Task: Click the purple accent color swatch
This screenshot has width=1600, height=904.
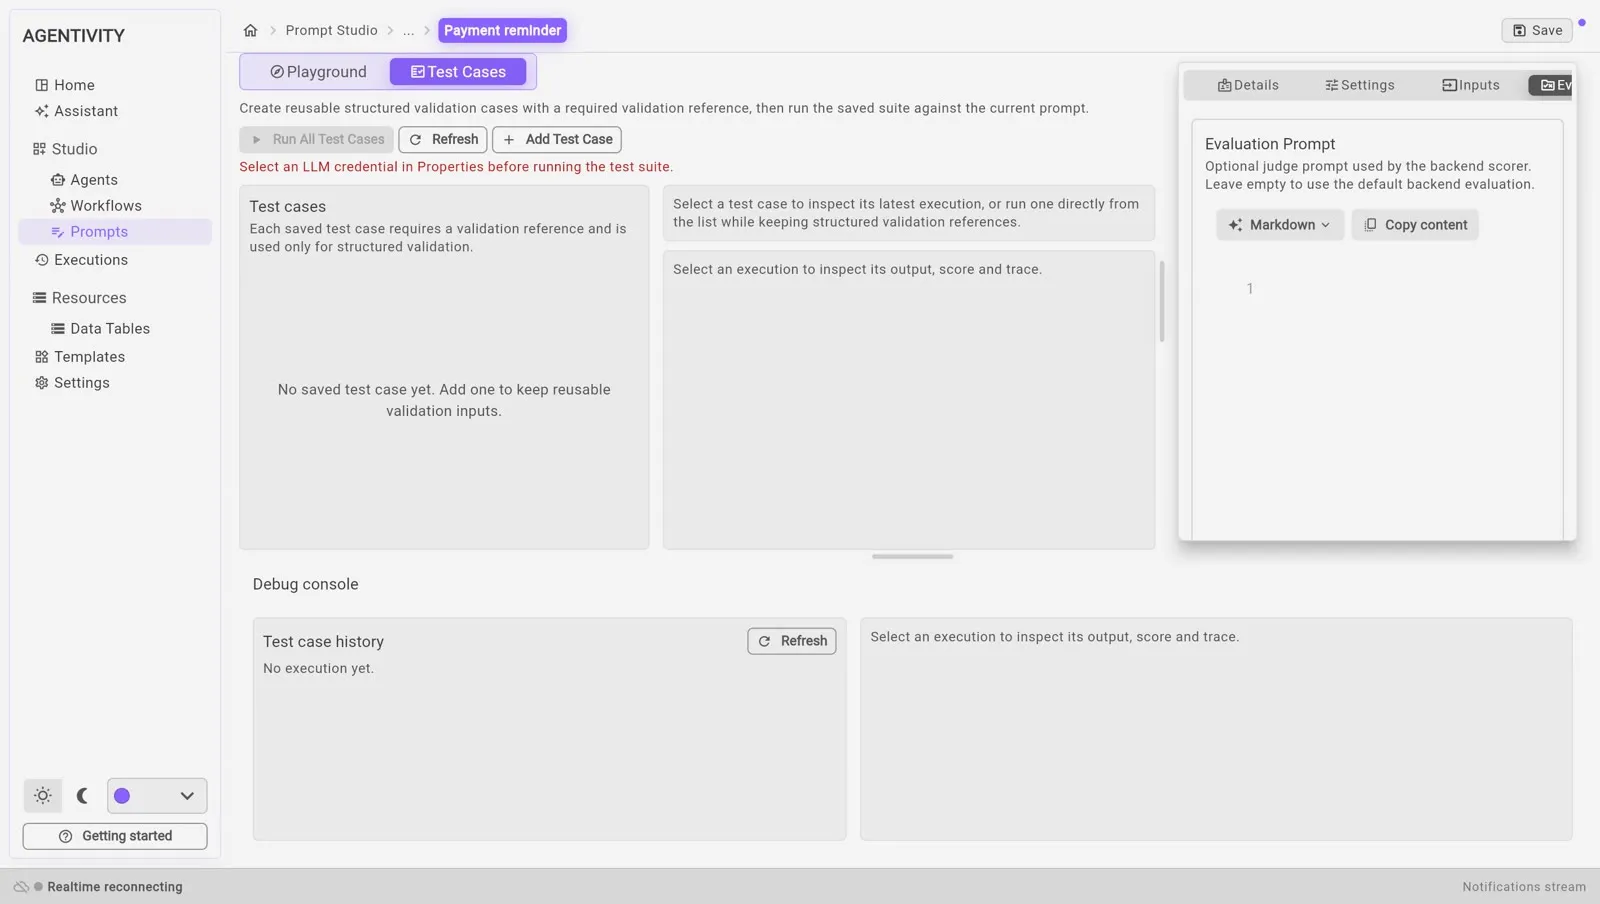Action: (122, 796)
